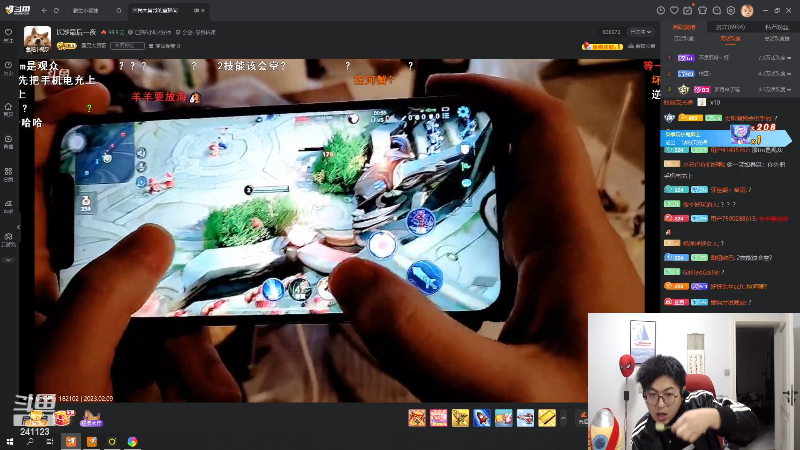800x450 pixels.
Task: Select the middle tab in the right panel
Action: tap(730, 27)
